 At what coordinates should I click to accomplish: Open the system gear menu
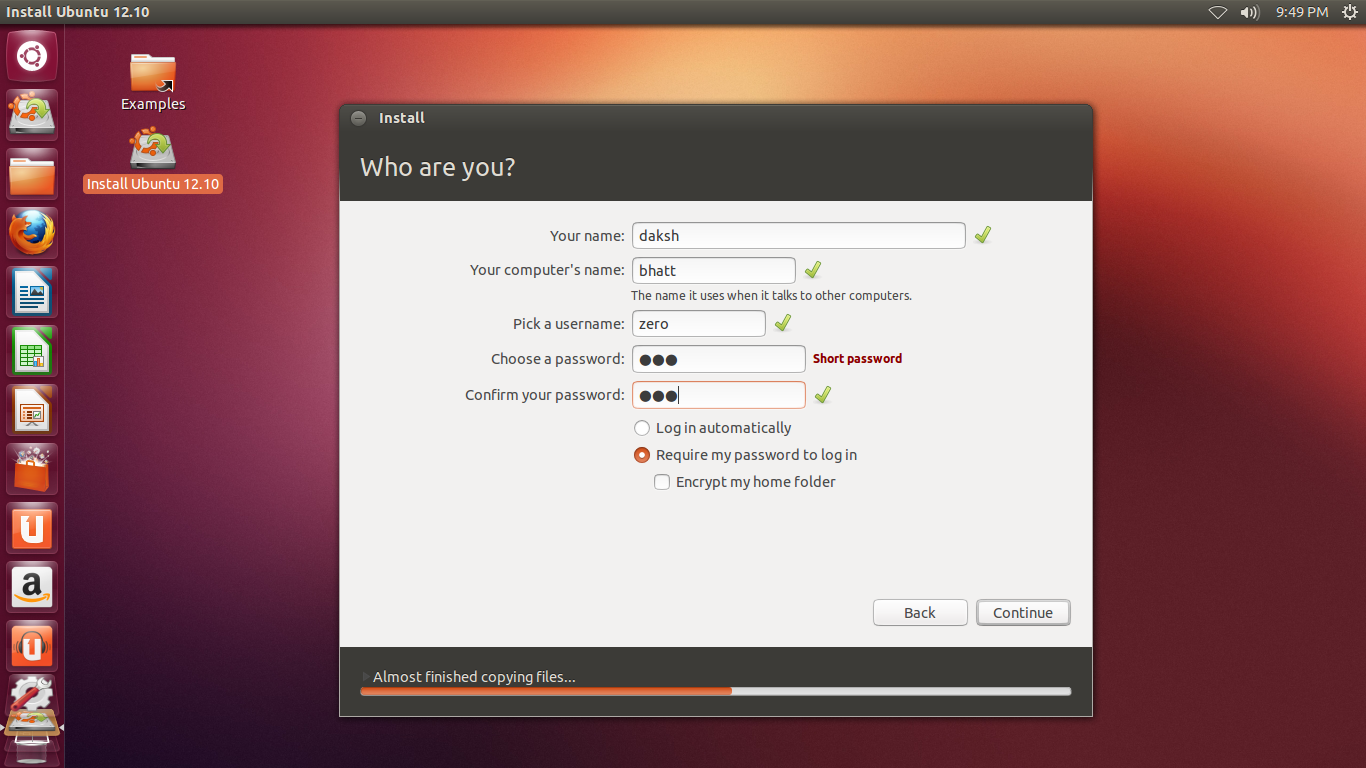coord(1349,12)
